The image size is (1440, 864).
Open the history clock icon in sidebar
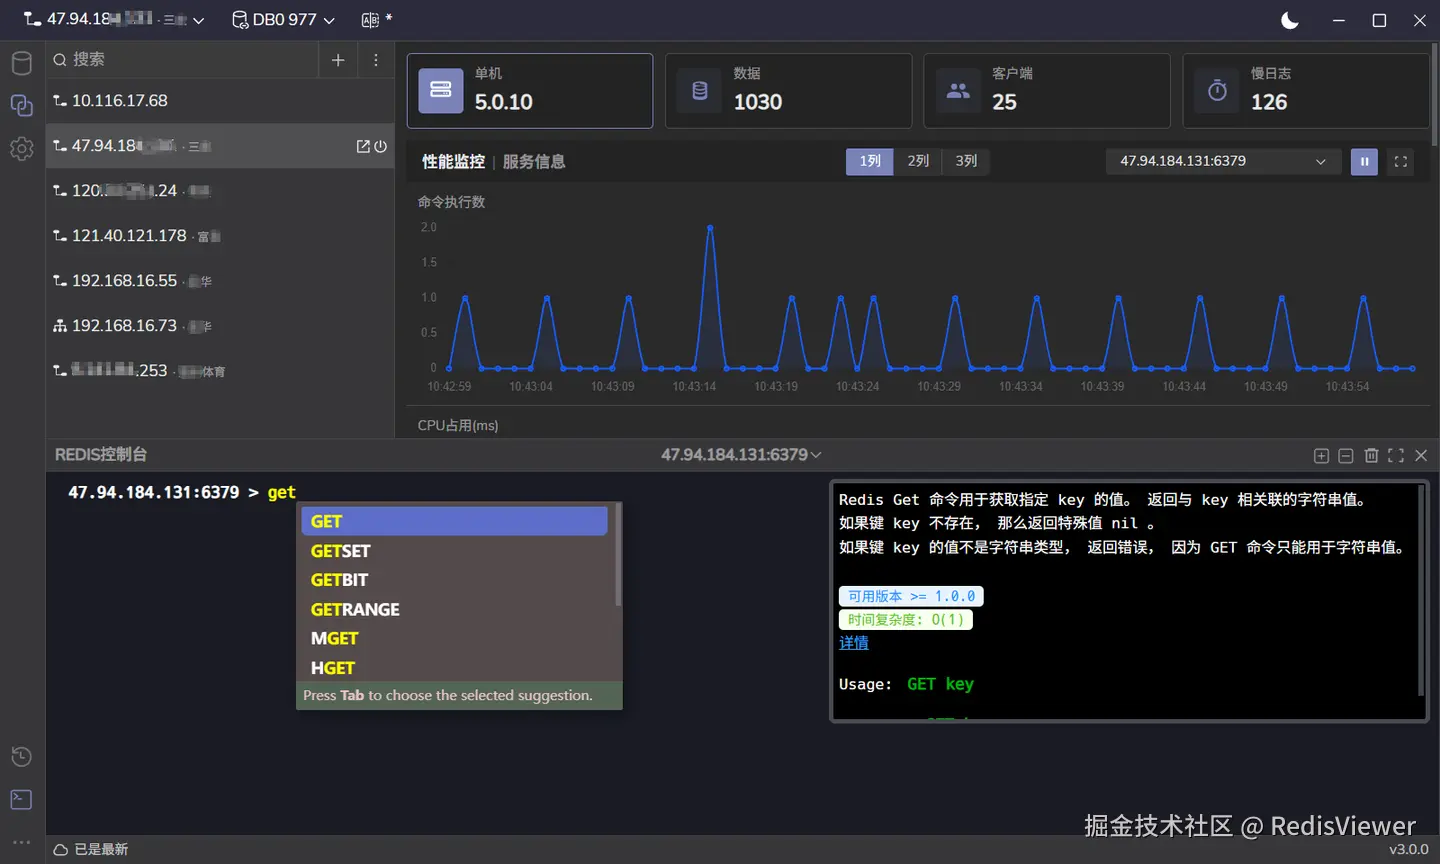pyautogui.click(x=21, y=756)
